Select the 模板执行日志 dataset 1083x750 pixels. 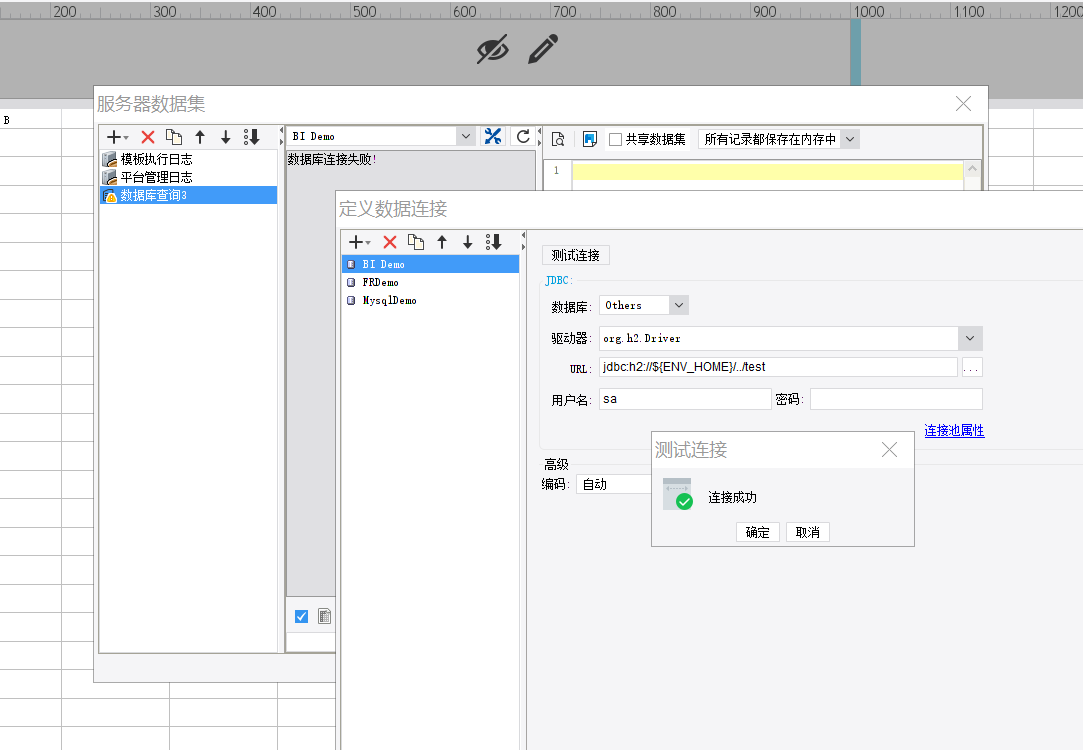coord(189,160)
